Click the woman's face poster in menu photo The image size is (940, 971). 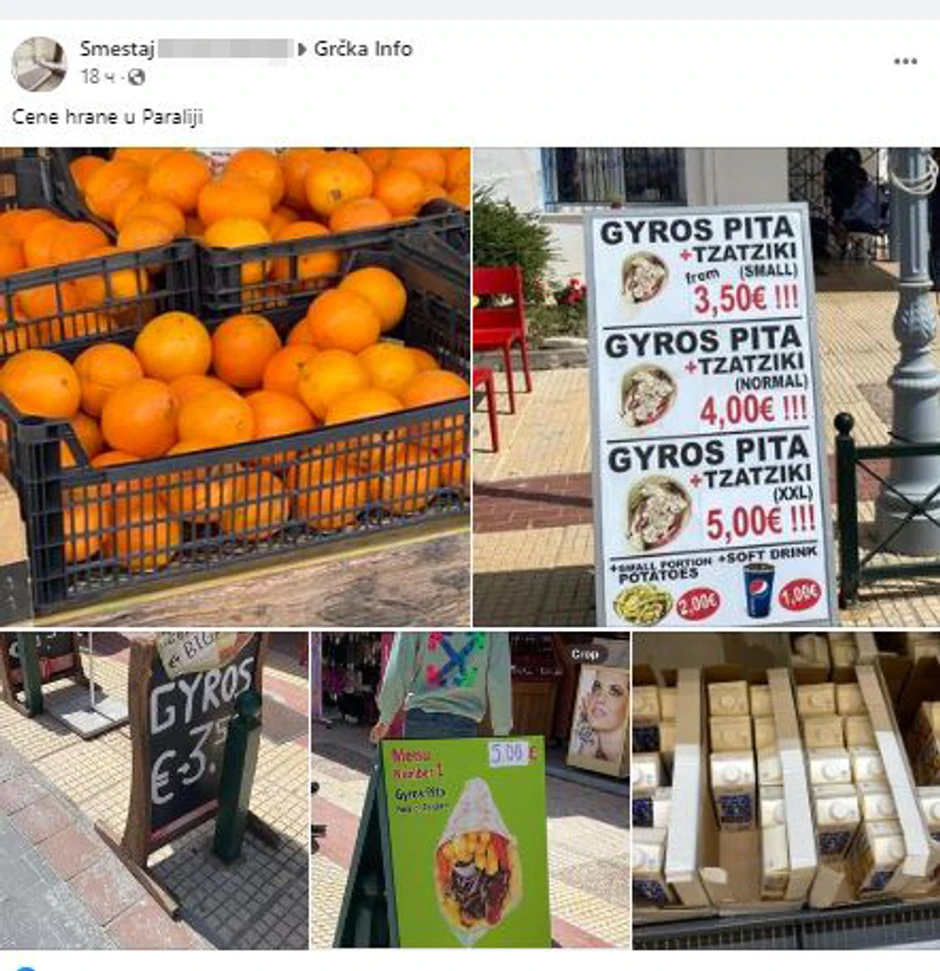click(x=600, y=720)
